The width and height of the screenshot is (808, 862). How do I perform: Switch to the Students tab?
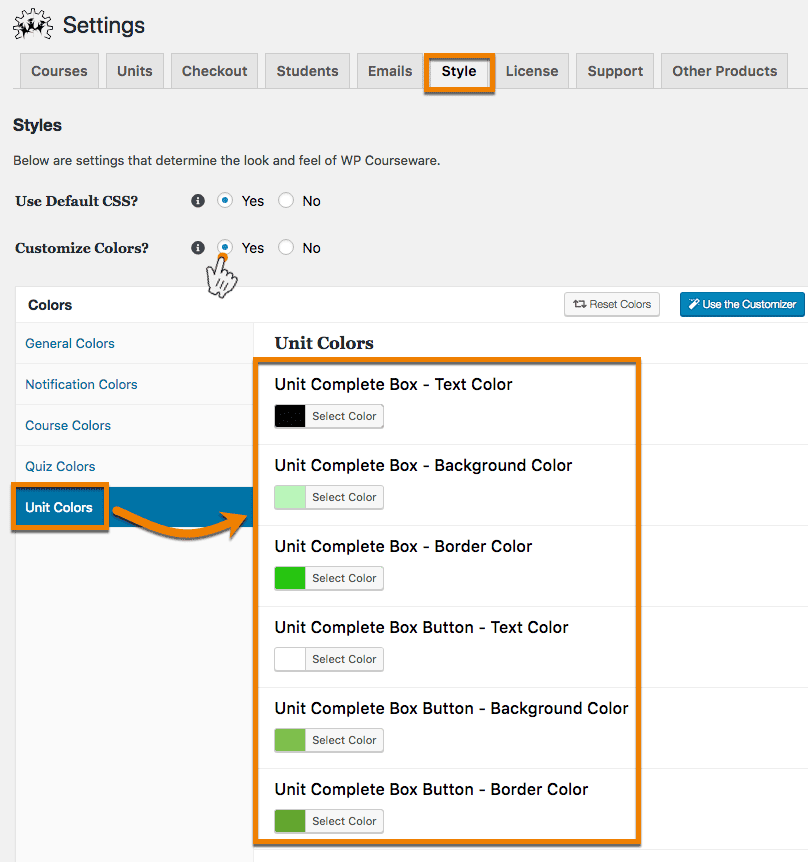pyautogui.click(x=307, y=71)
